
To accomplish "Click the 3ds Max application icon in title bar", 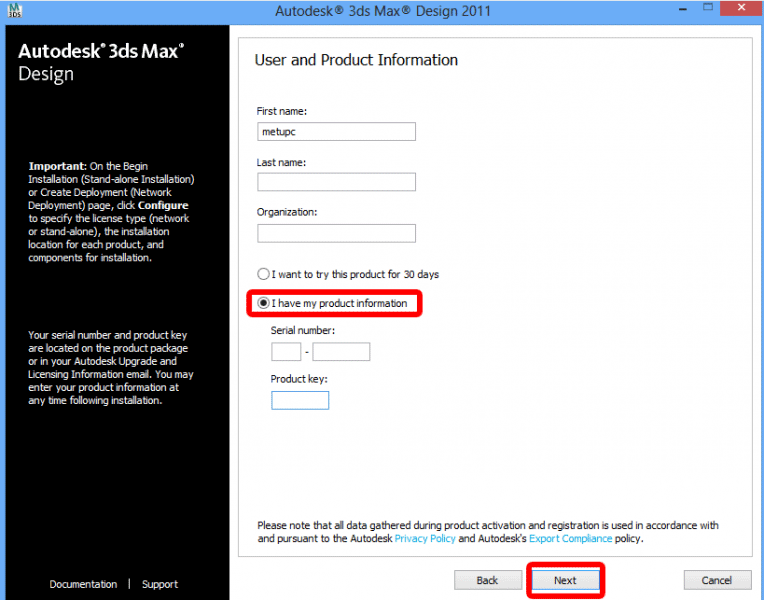I will 15,11.
